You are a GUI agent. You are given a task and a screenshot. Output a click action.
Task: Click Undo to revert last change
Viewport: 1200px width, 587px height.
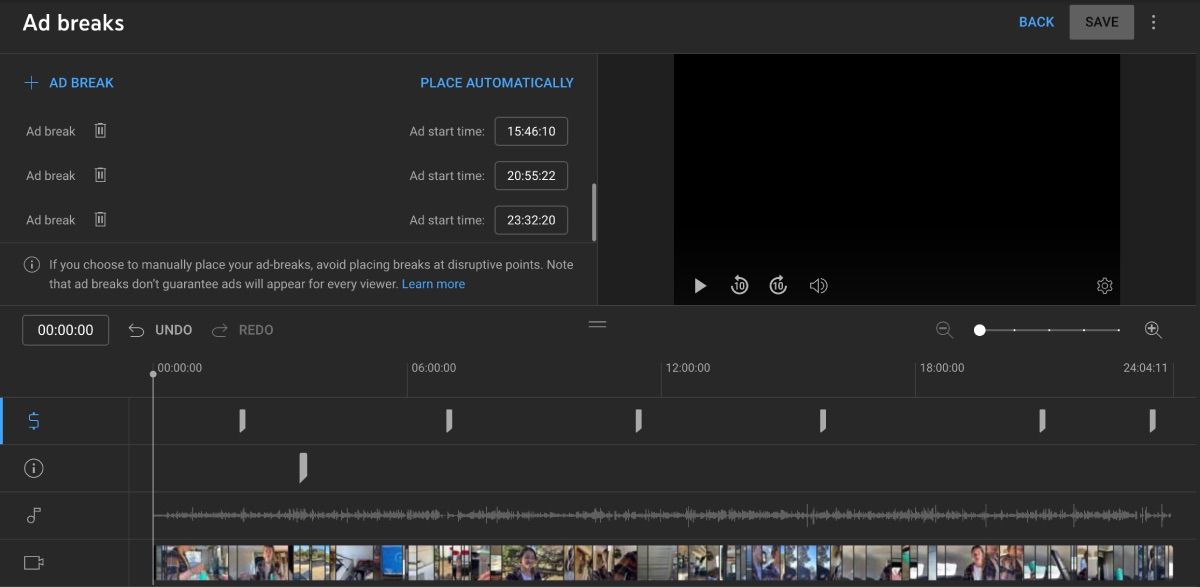(160, 329)
